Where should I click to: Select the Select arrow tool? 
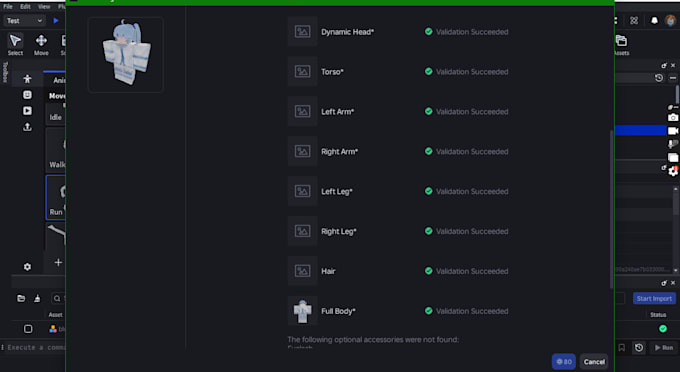(15, 44)
